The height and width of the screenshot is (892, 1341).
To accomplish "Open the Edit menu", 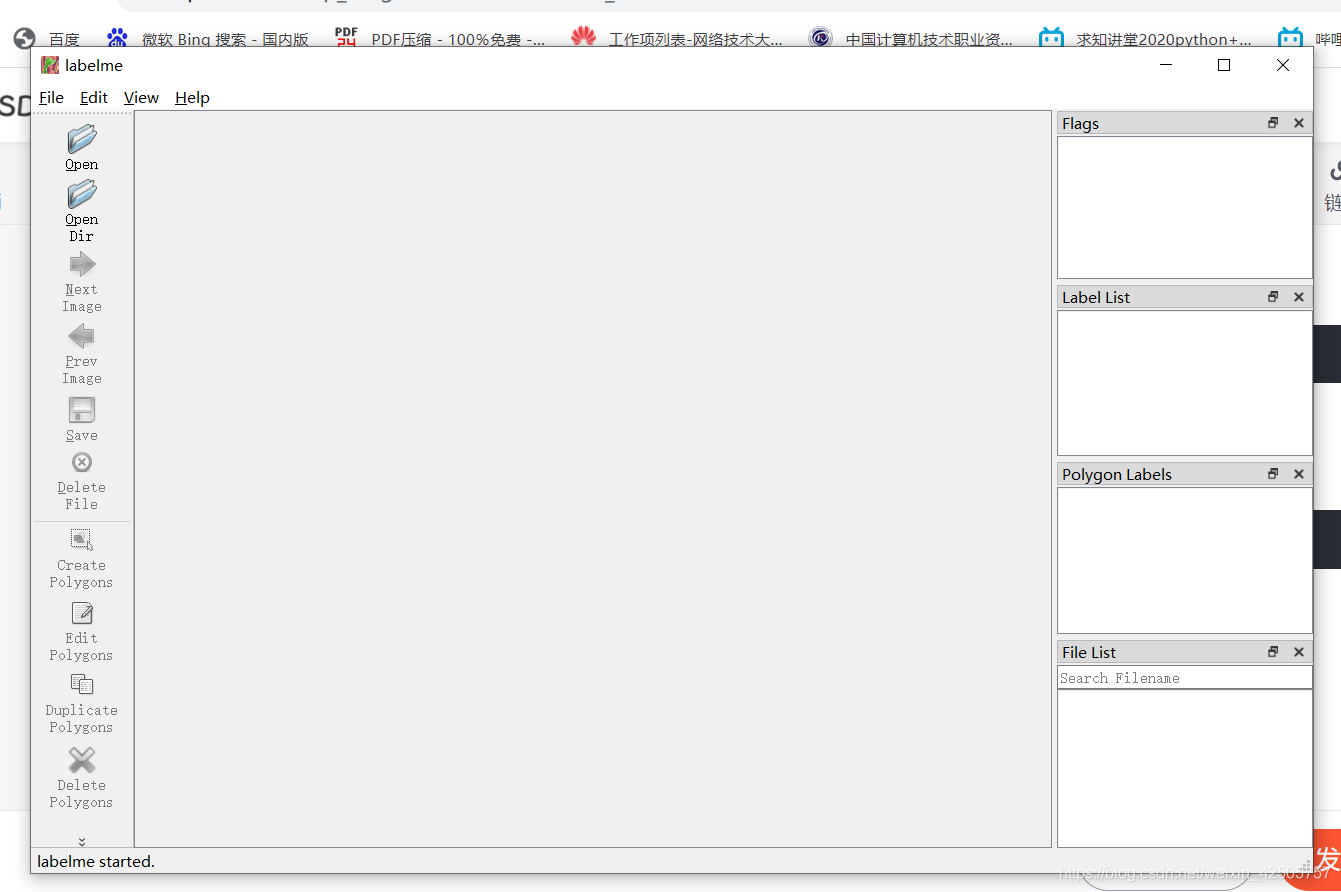I will coord(94,97).
